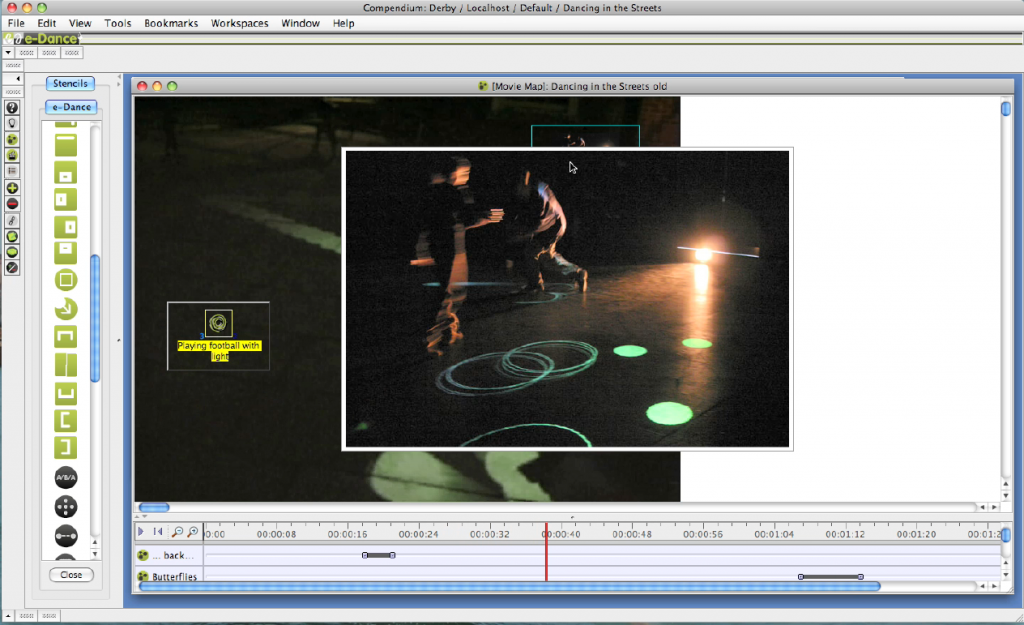The height and width of the screenshot is (625, 1024).
Task: Pick the ABA stencil shape
Action: point(66,477)
